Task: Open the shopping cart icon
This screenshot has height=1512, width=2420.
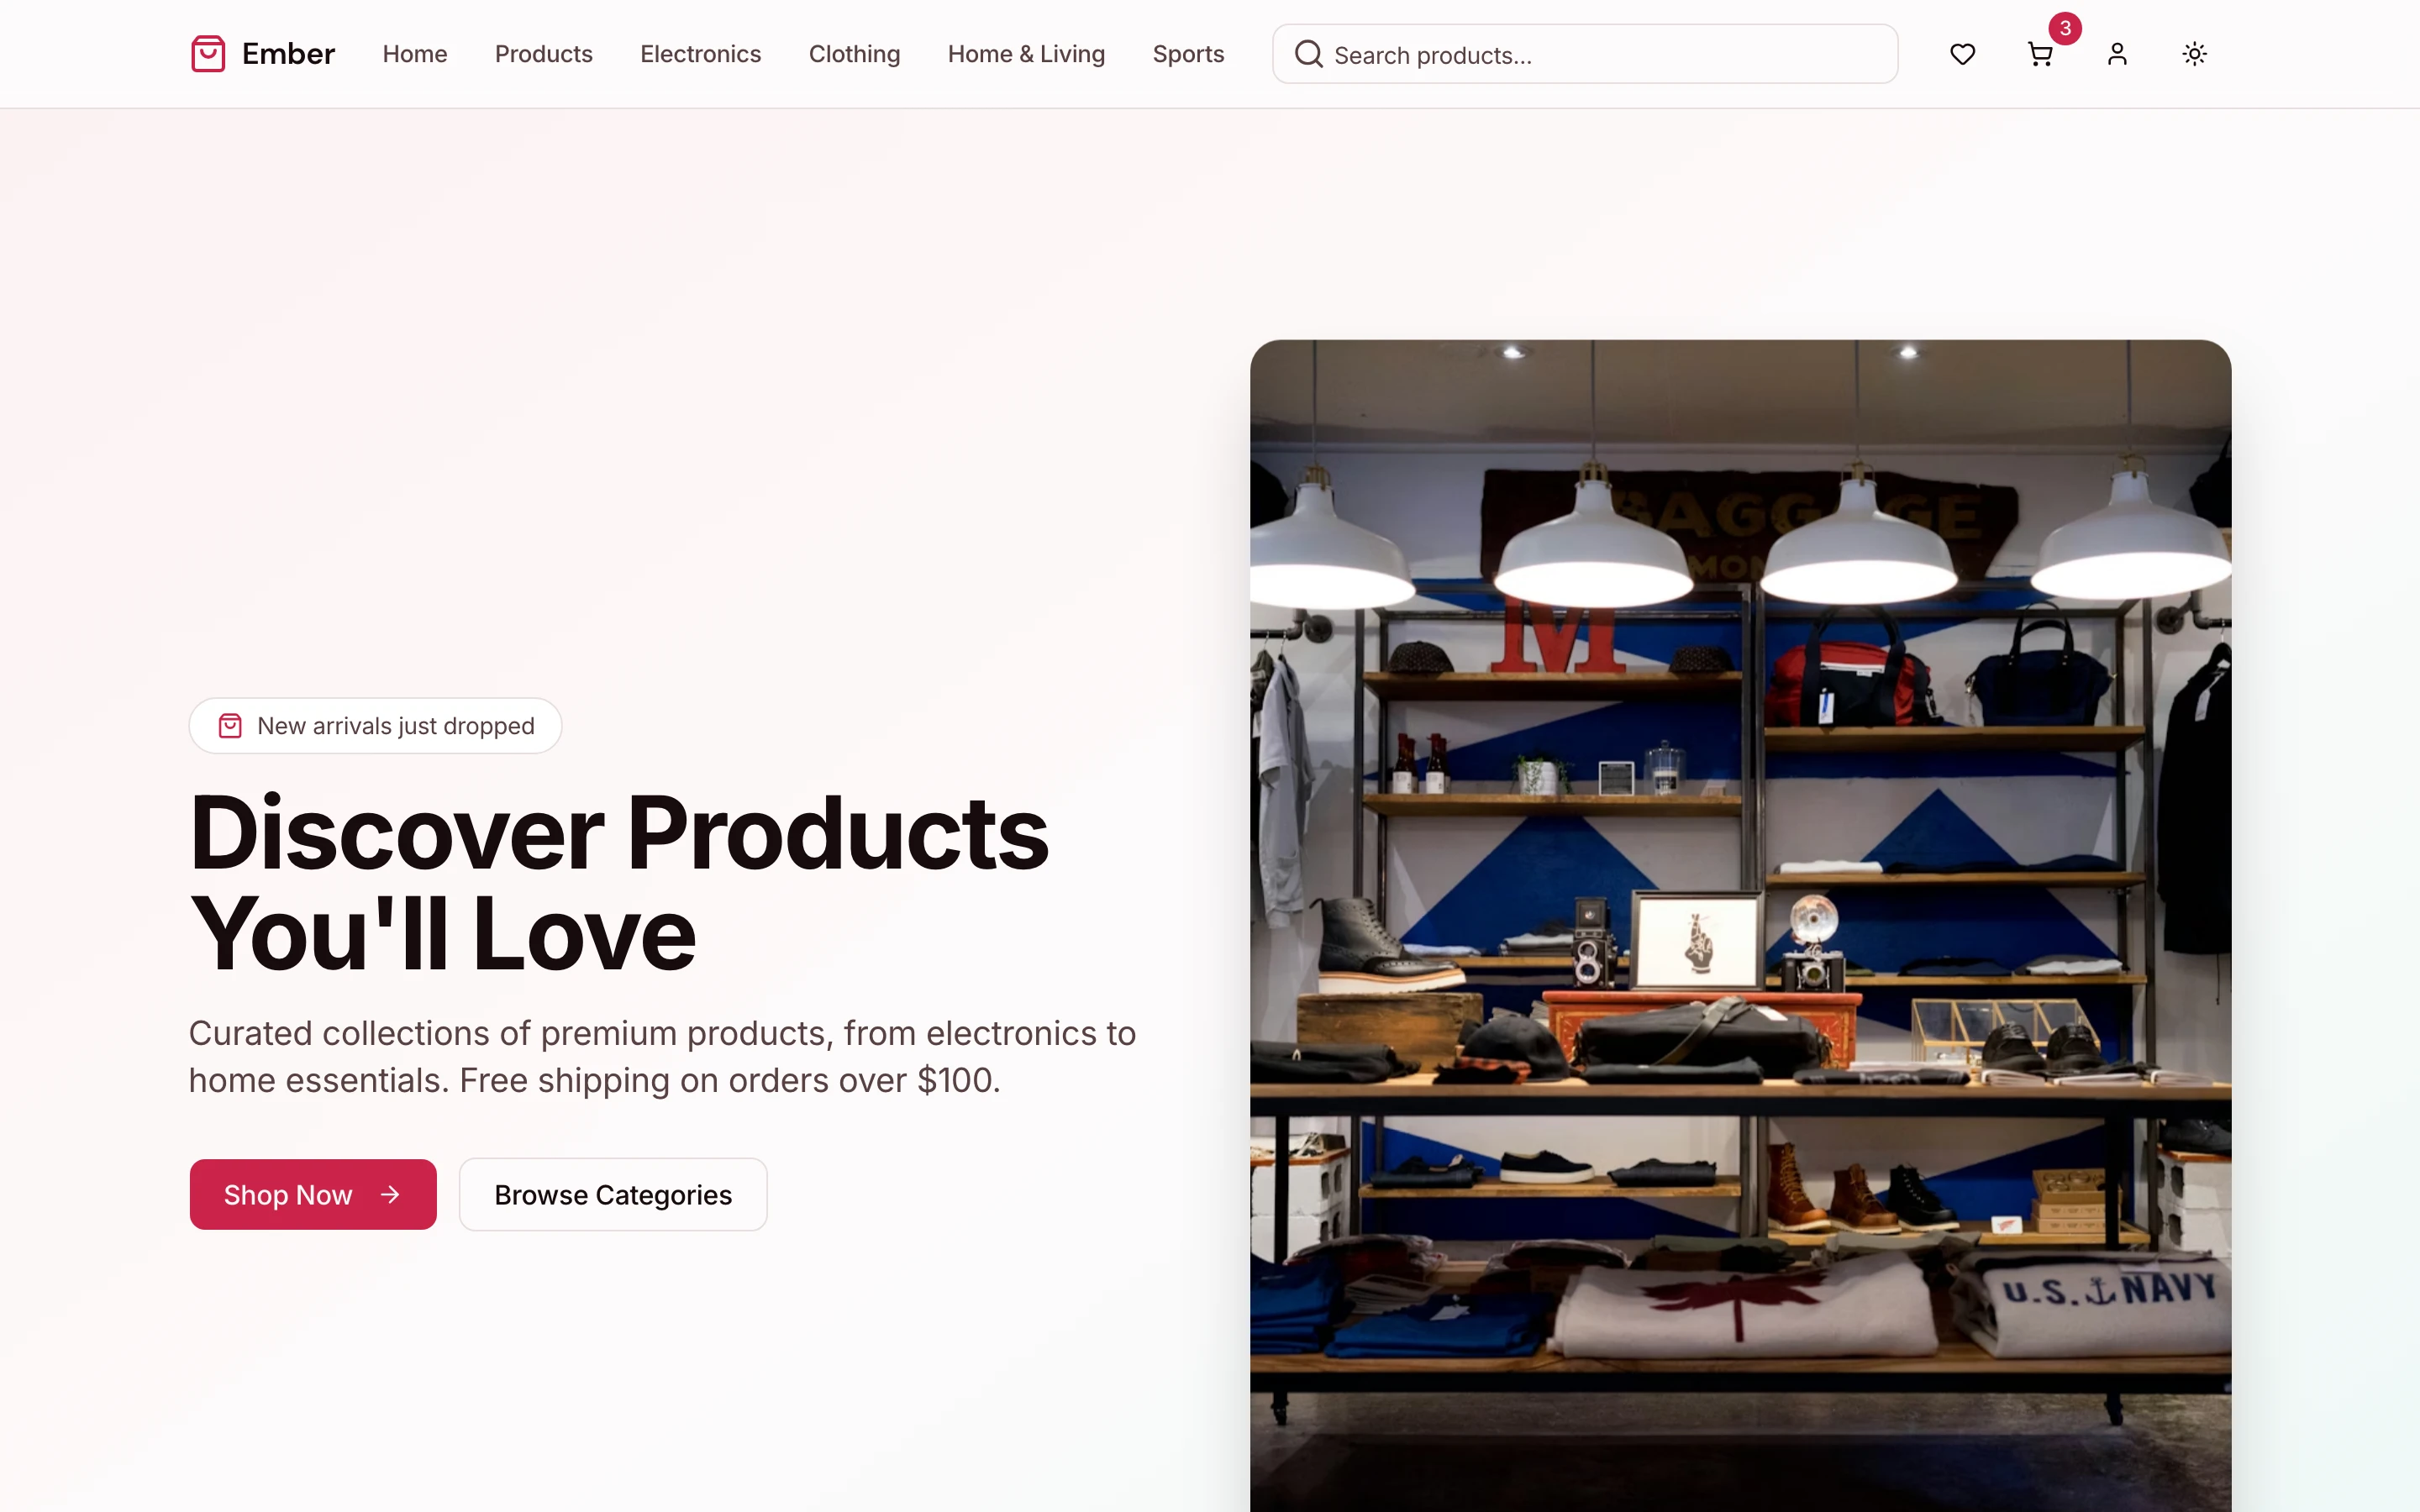Action: pos(2040,54)
